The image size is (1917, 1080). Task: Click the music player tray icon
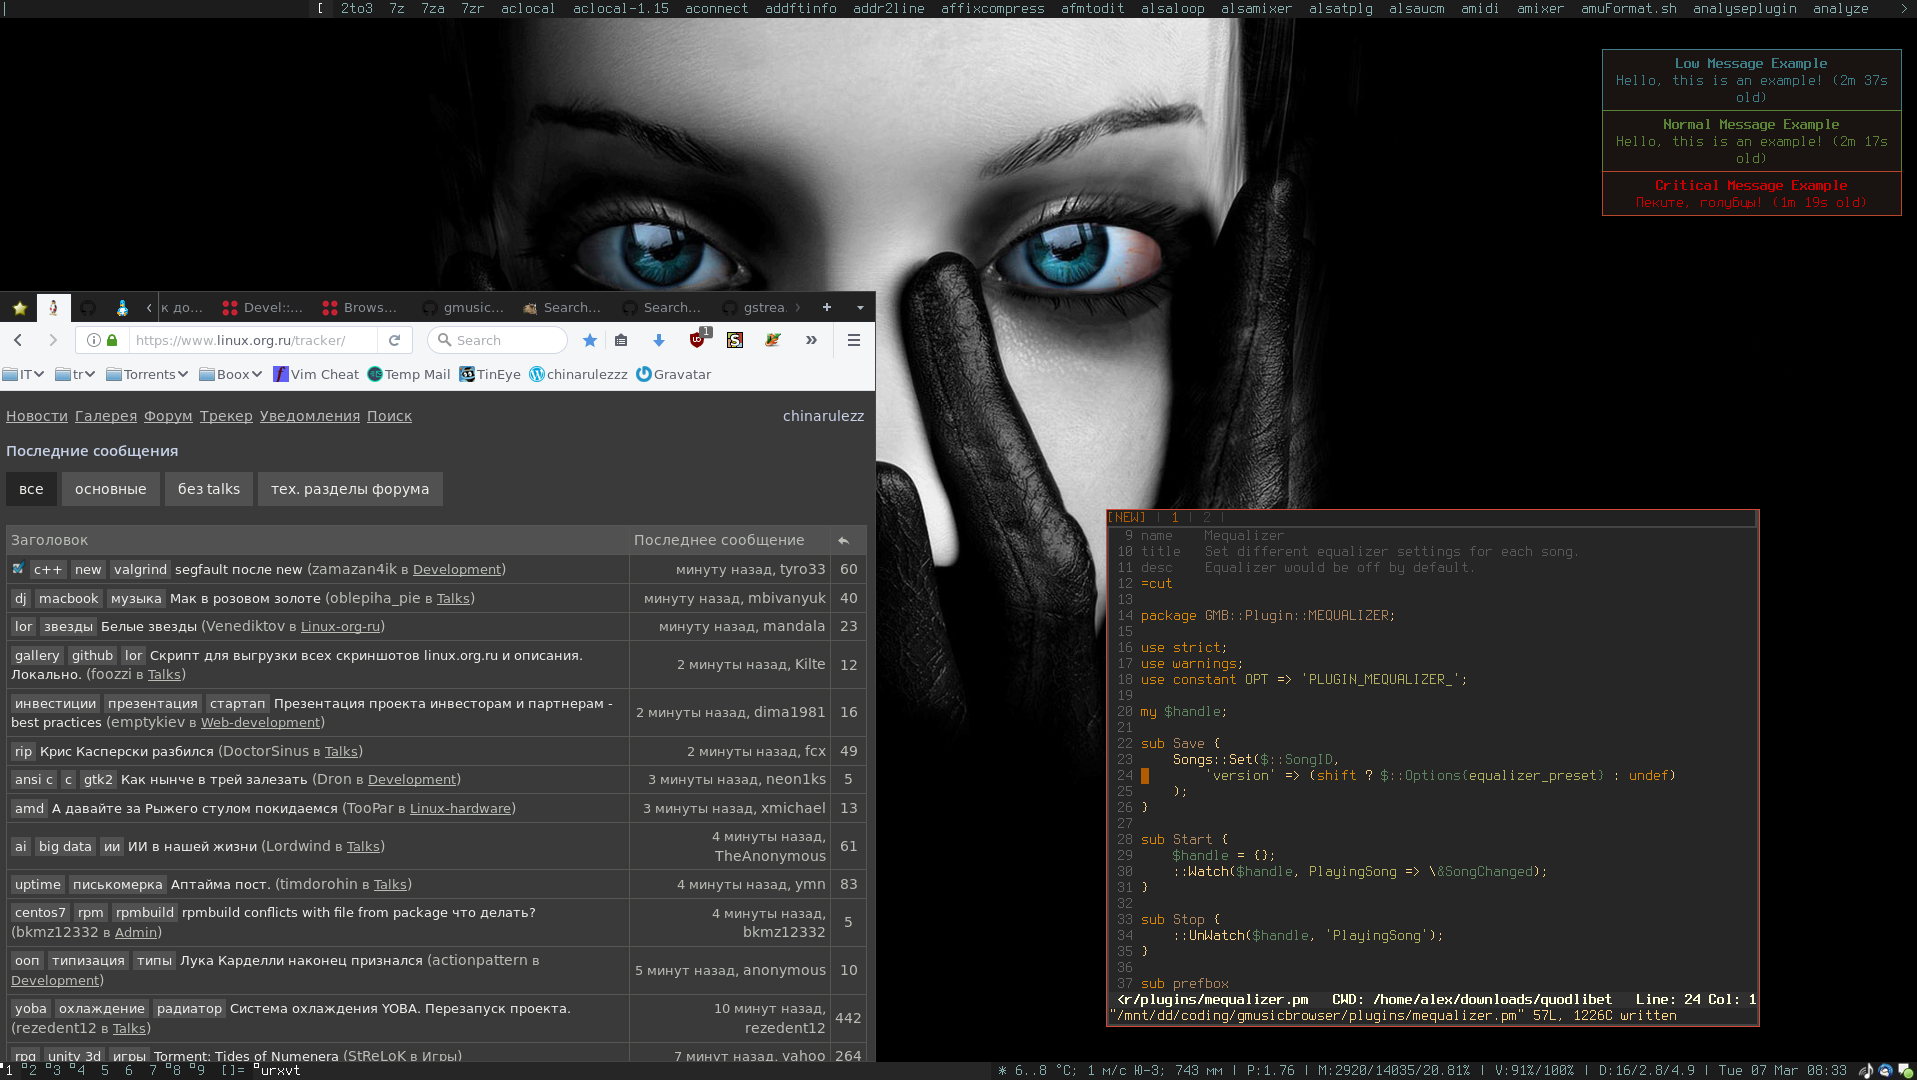point(1866,1070)
